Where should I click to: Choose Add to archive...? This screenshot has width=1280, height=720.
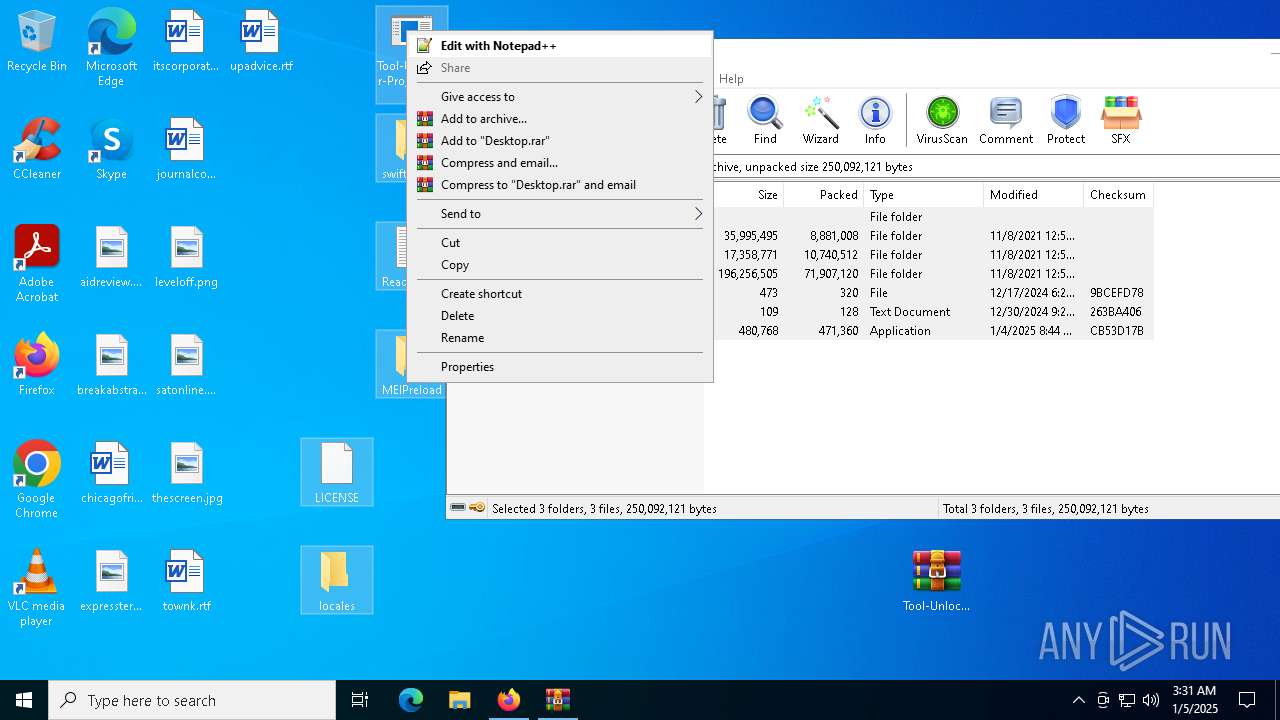[x=560, y=119]
